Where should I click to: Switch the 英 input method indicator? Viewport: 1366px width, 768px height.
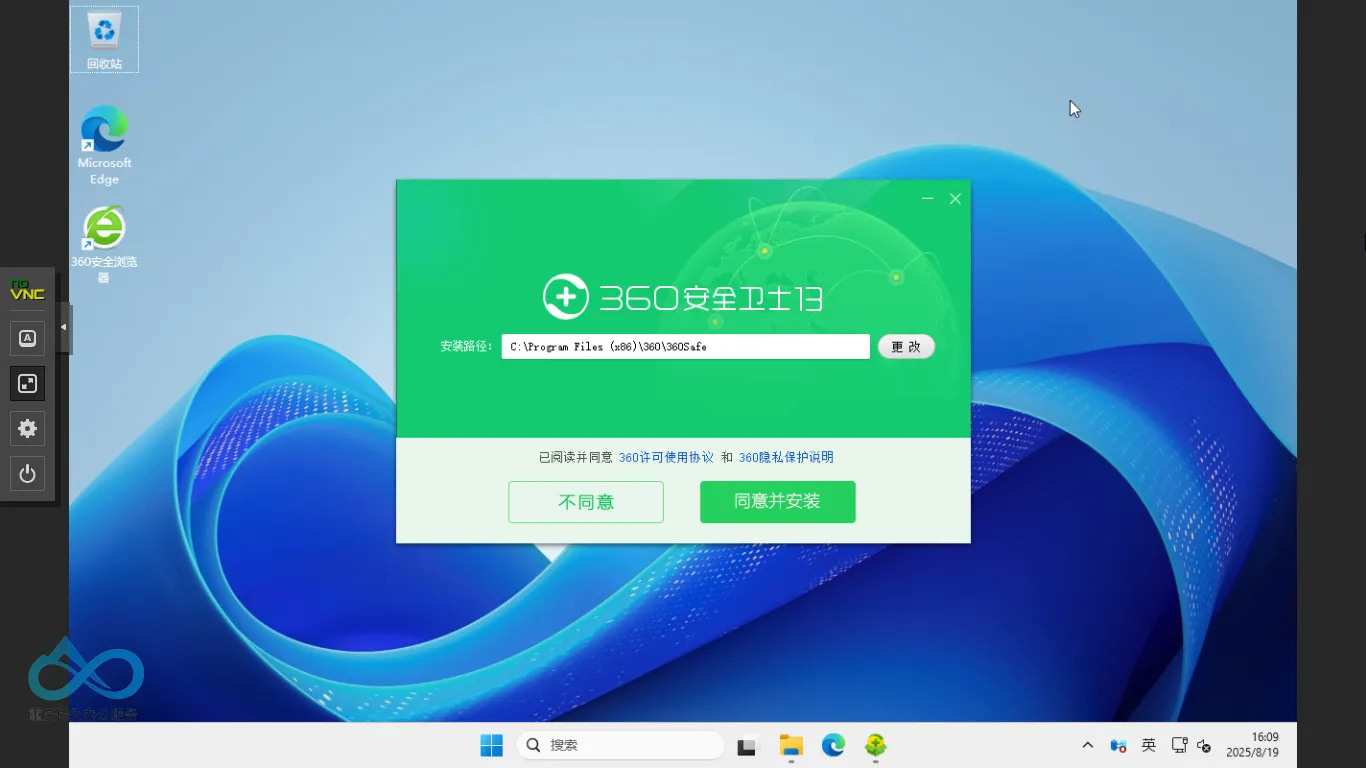[x=1149, y=746]
